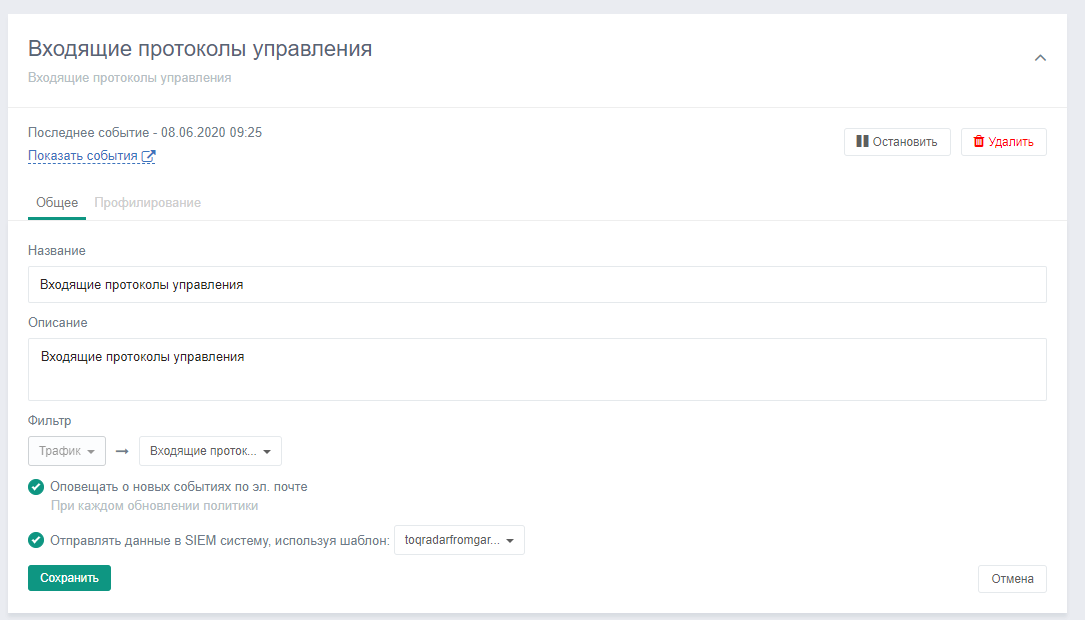Click the red trash icon in Удалить

click(x=978, y=142)
